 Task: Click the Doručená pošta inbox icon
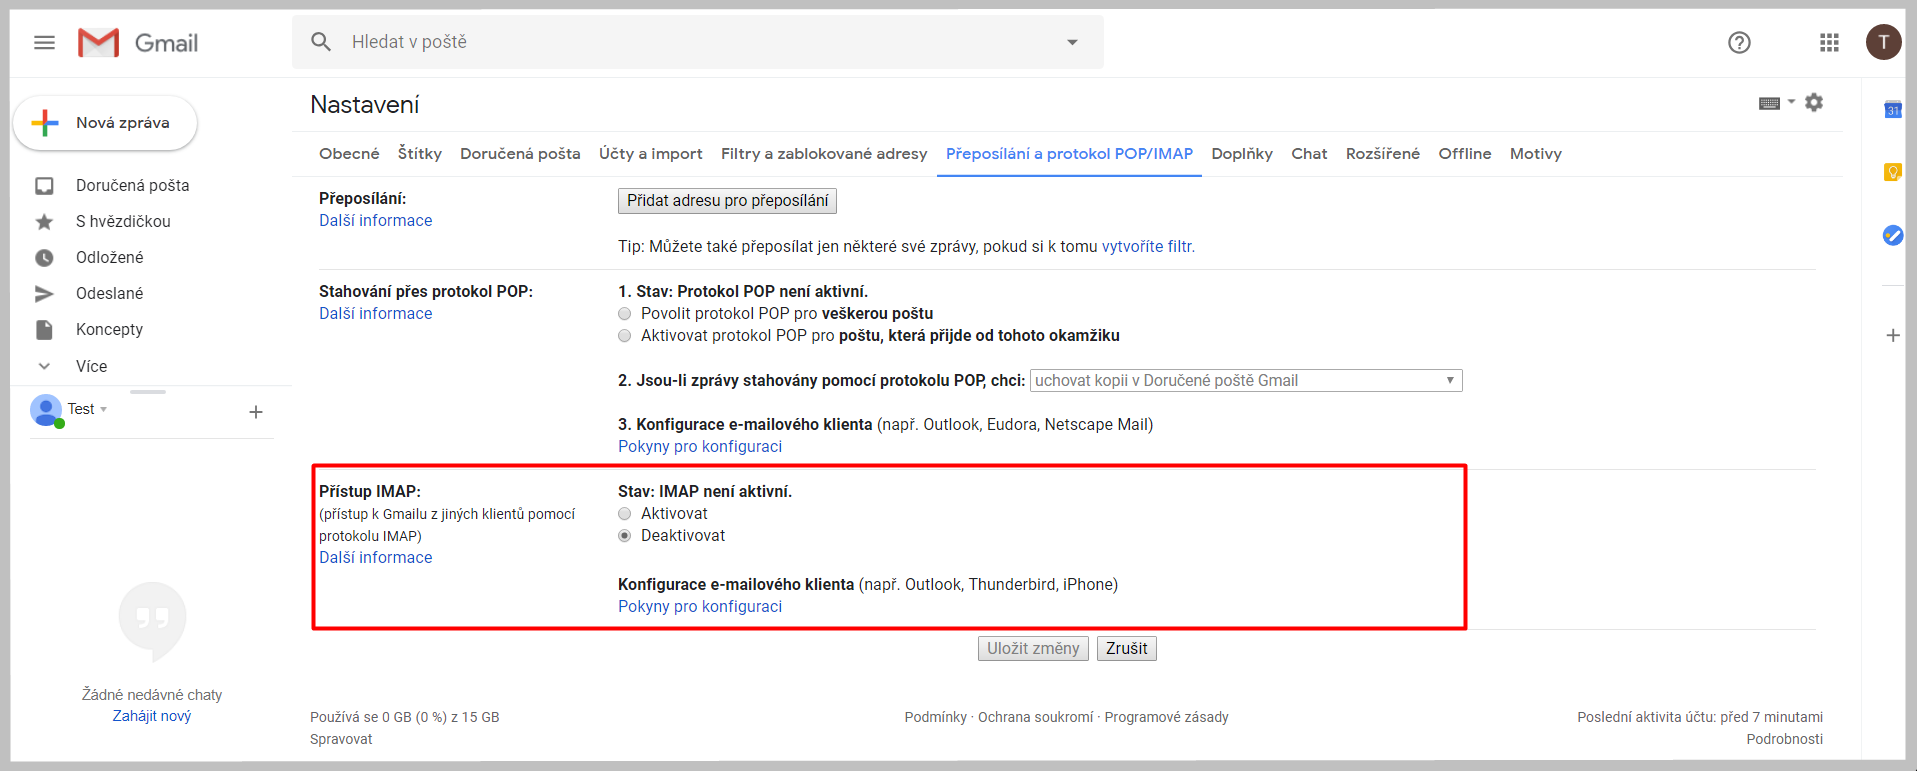coord(44,186)
